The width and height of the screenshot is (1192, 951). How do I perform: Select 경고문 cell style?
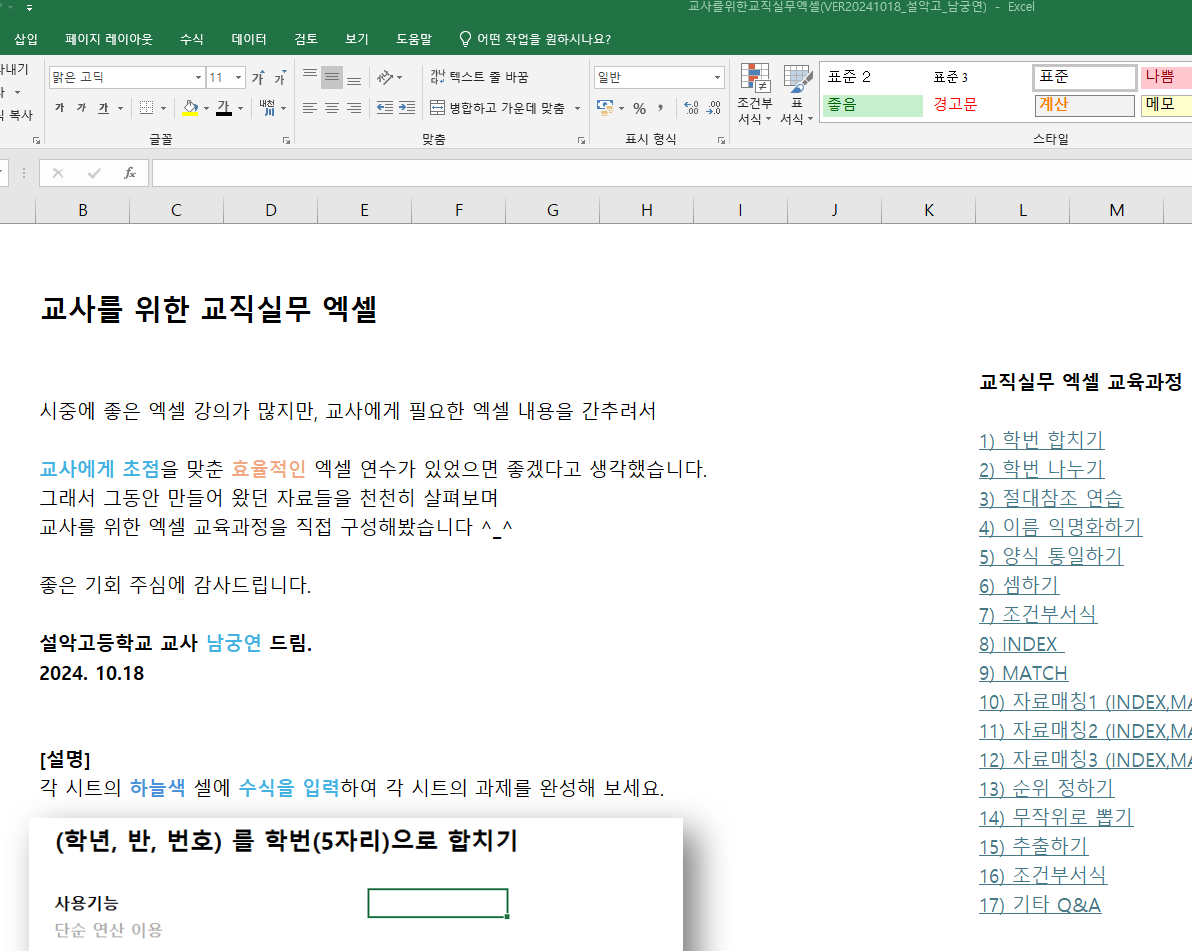click(979, 105)
